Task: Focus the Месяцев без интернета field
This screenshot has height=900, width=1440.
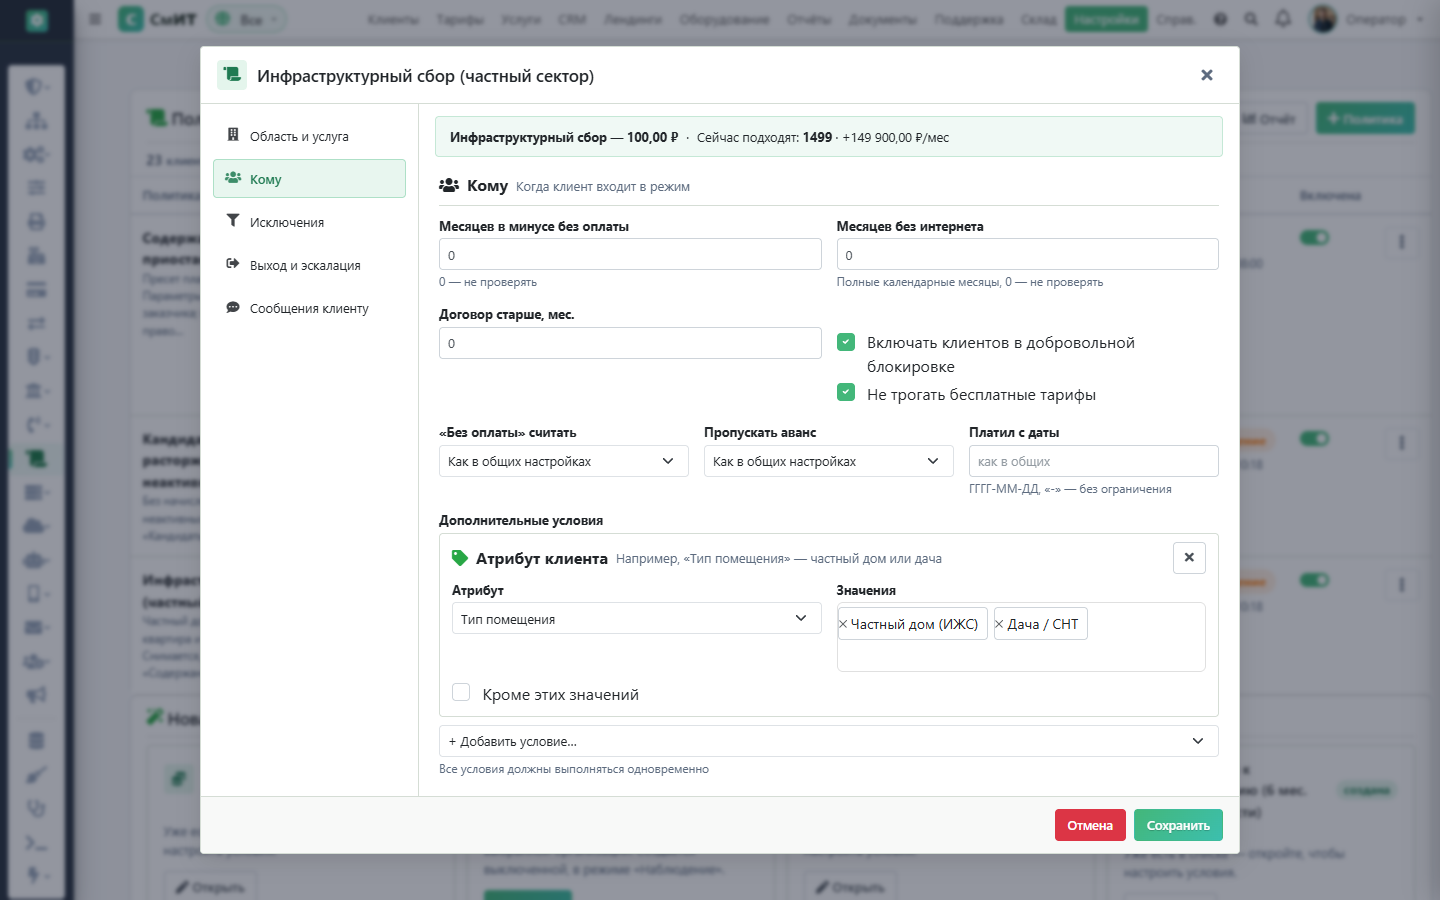Action: coord(1028,254)
